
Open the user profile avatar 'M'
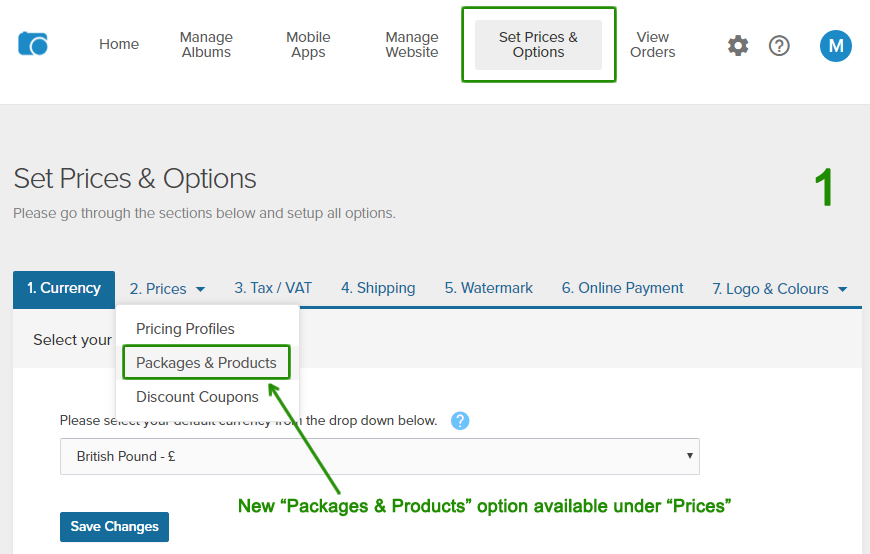(x=835, y=45)
